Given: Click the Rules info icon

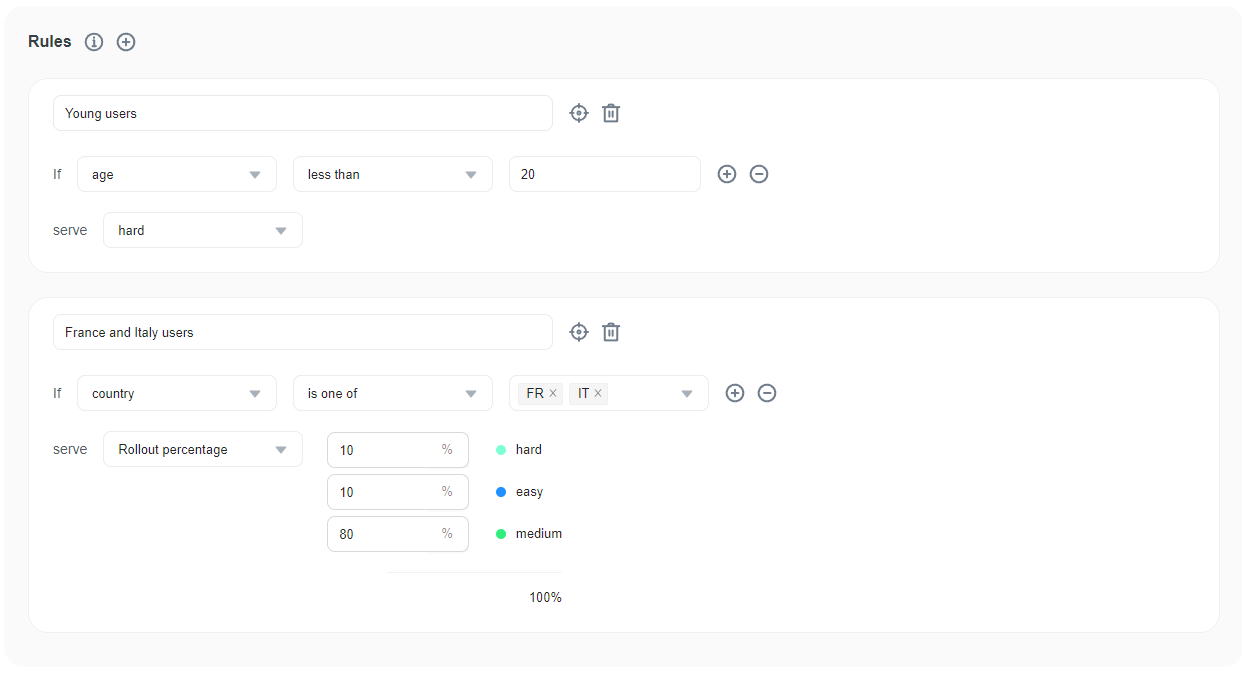Looking at the screenshot, I should (x=94, y=42).
